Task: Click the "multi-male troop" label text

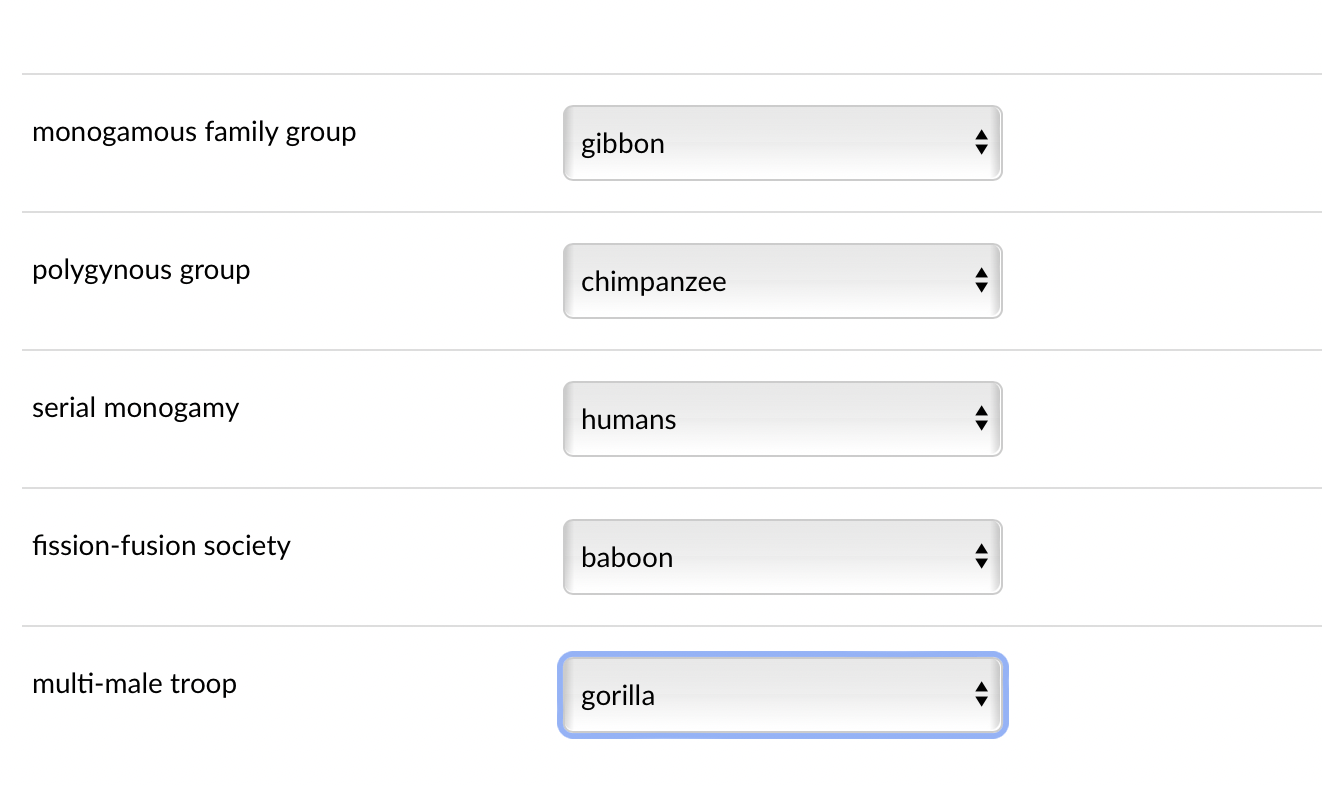Action: pos(134,683)
